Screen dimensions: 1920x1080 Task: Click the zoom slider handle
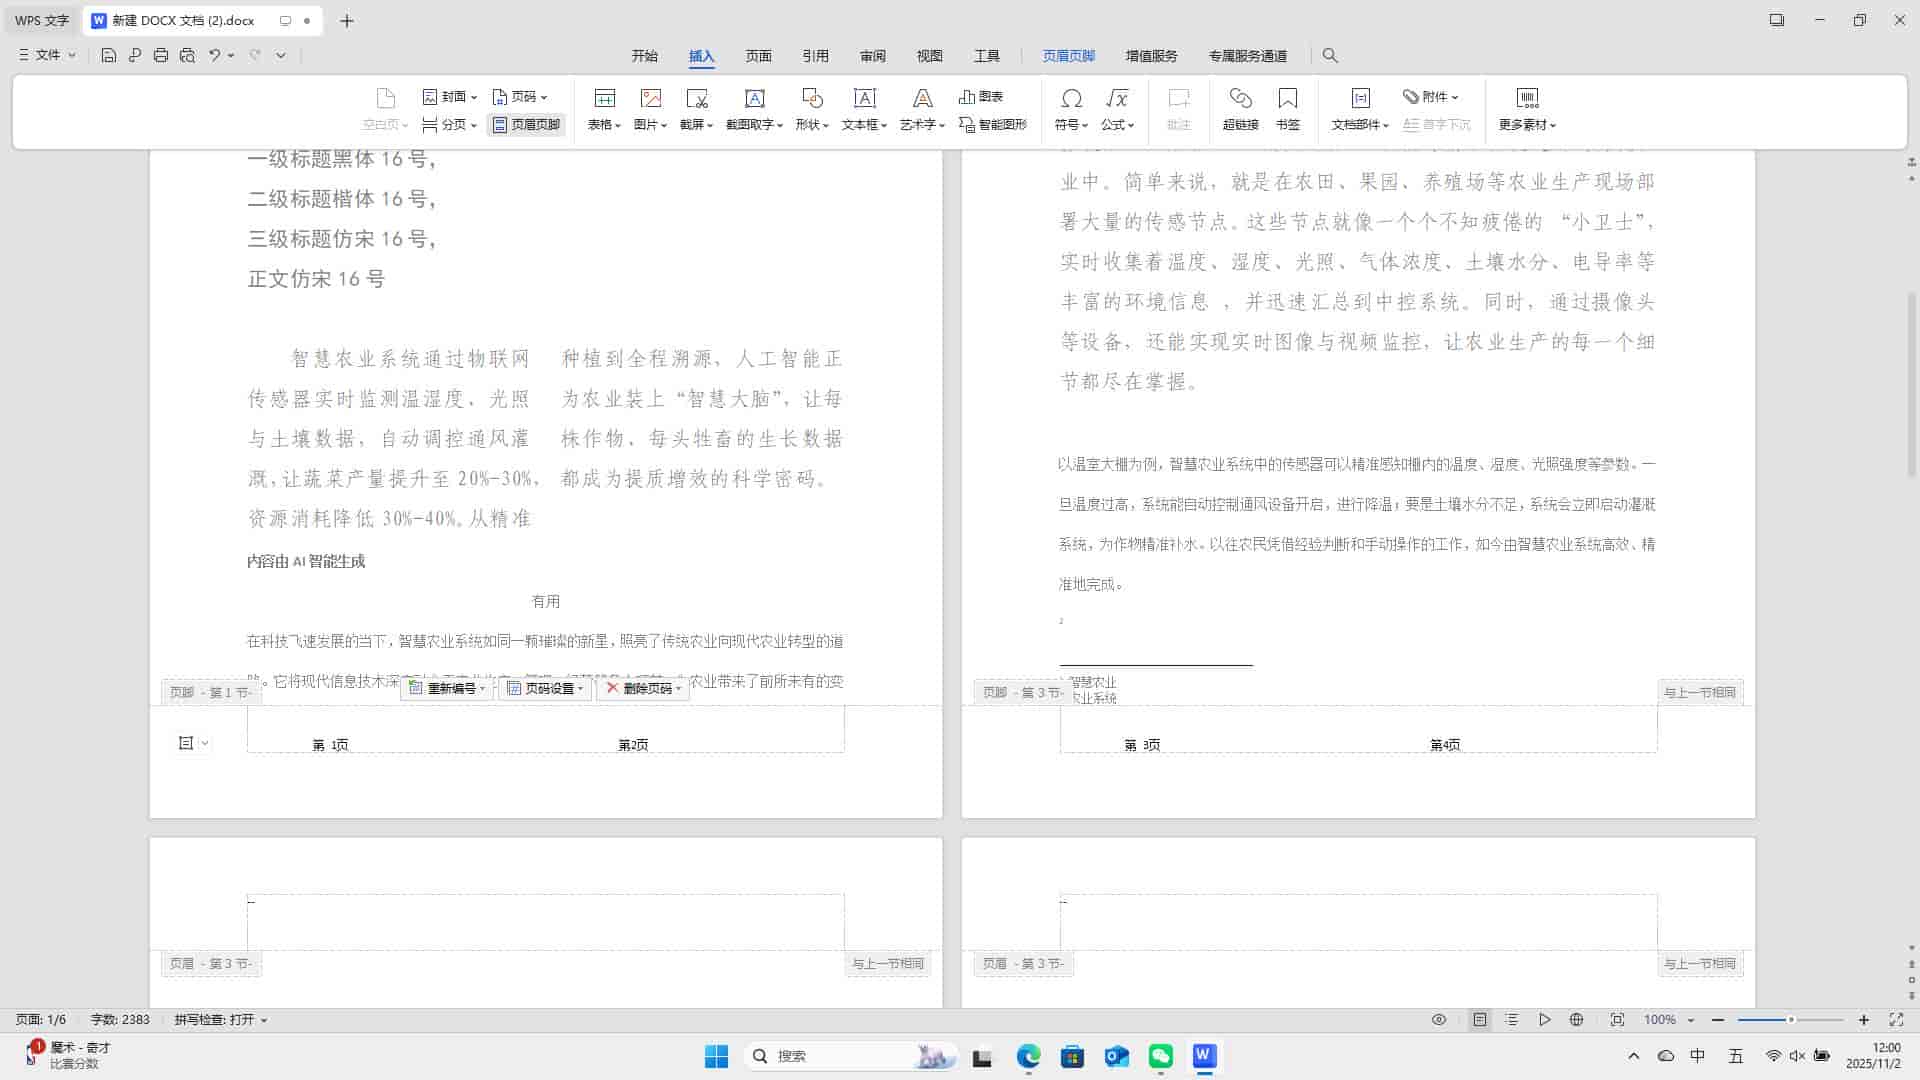[1791, 1020]
